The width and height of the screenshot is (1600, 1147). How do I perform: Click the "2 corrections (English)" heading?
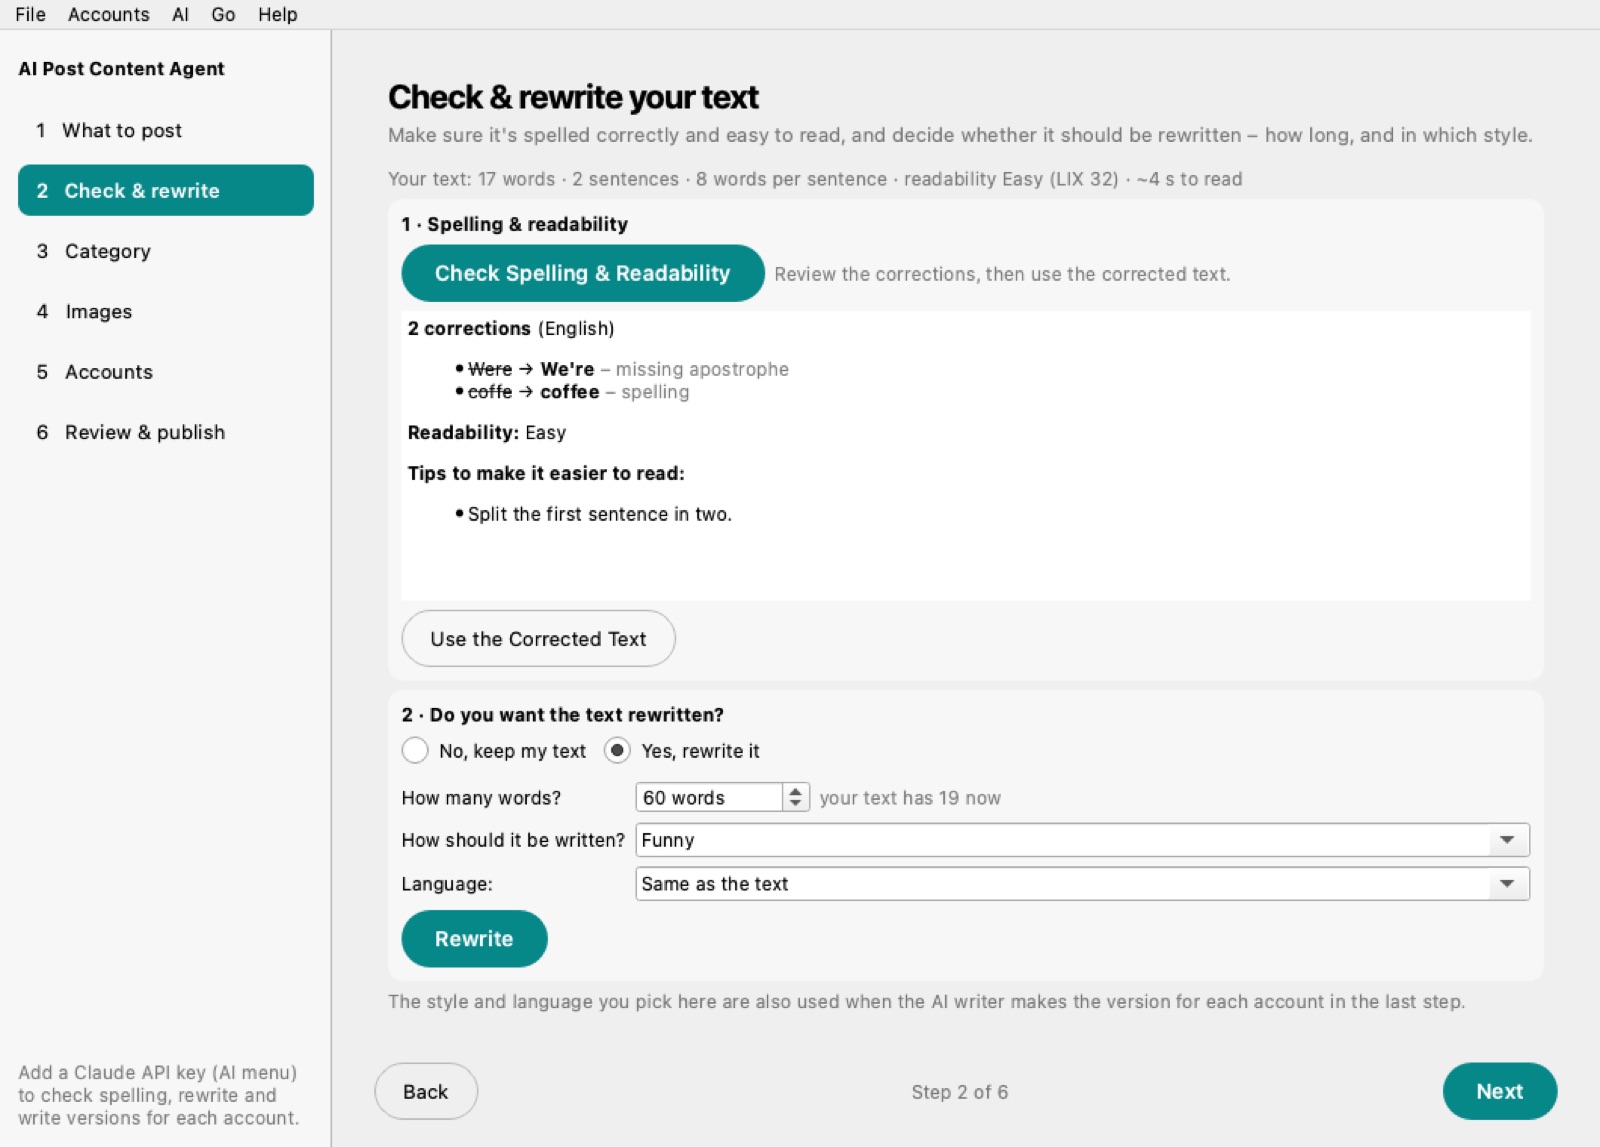click(511, 328)
